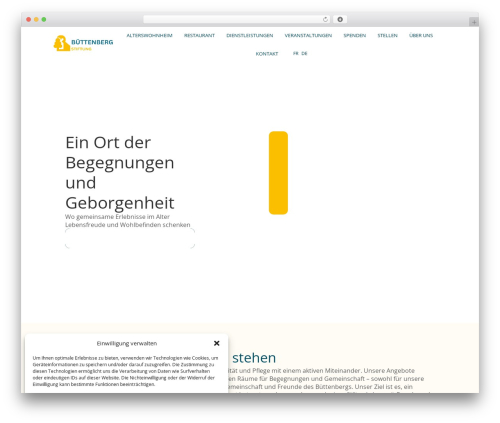Open the Alterswohnheim menu item
The image size is (500, 423).
coord(149,35)
